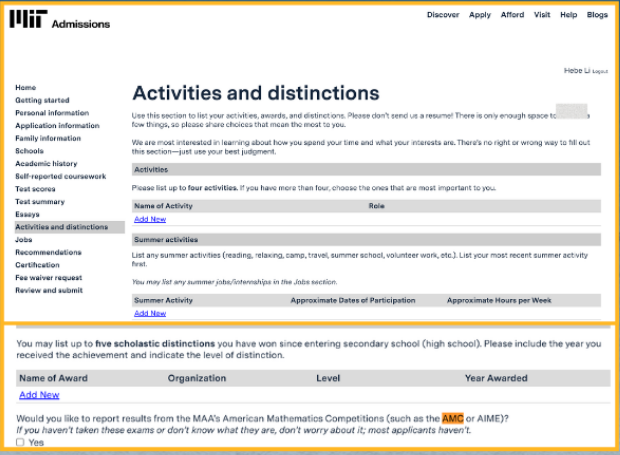Click the MIT Admissions logo
The image size is (620, 455).
point(60,19)
